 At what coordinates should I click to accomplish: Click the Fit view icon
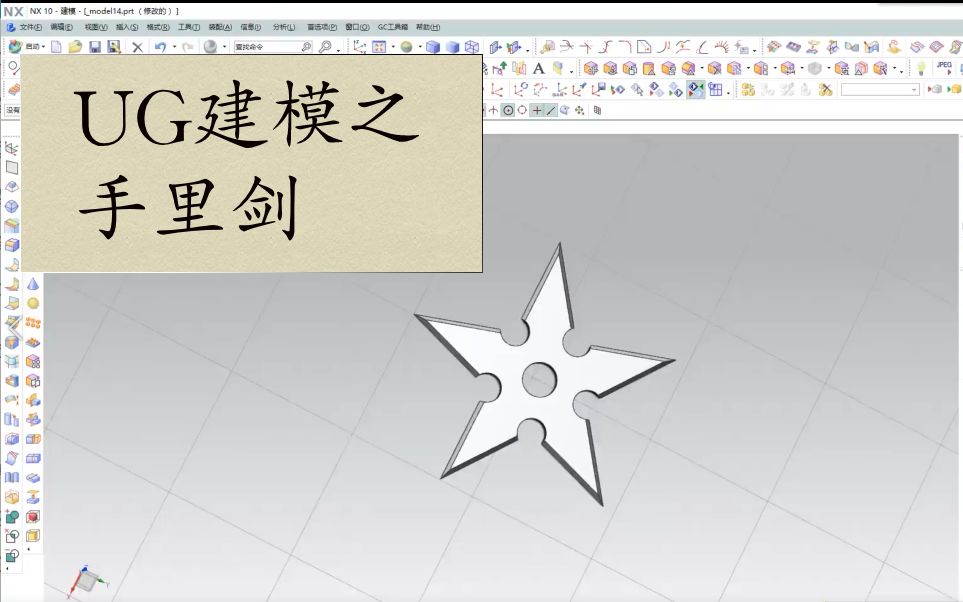(379, 47)
